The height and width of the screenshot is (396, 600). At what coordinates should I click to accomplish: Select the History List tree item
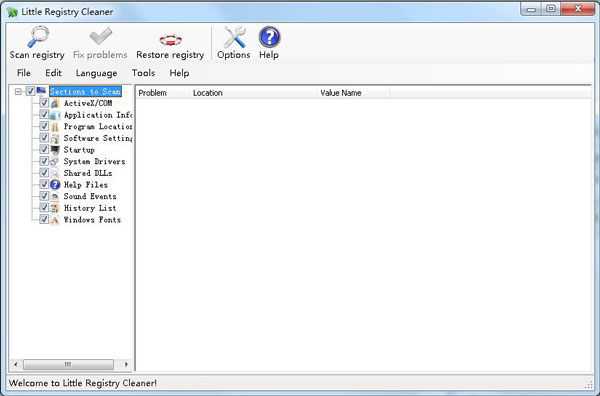(x=90, y=208)
